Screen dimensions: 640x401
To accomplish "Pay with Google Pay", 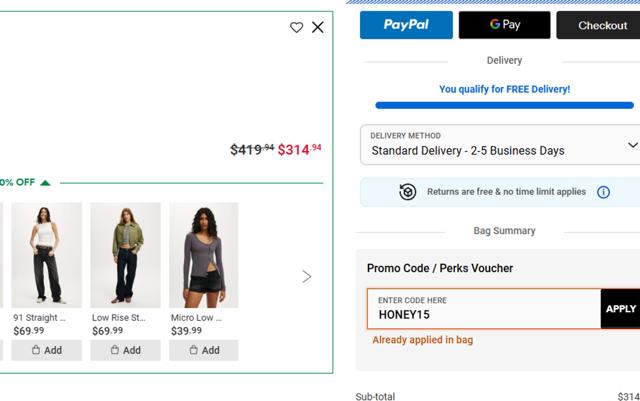I will [x=504, y=25].
